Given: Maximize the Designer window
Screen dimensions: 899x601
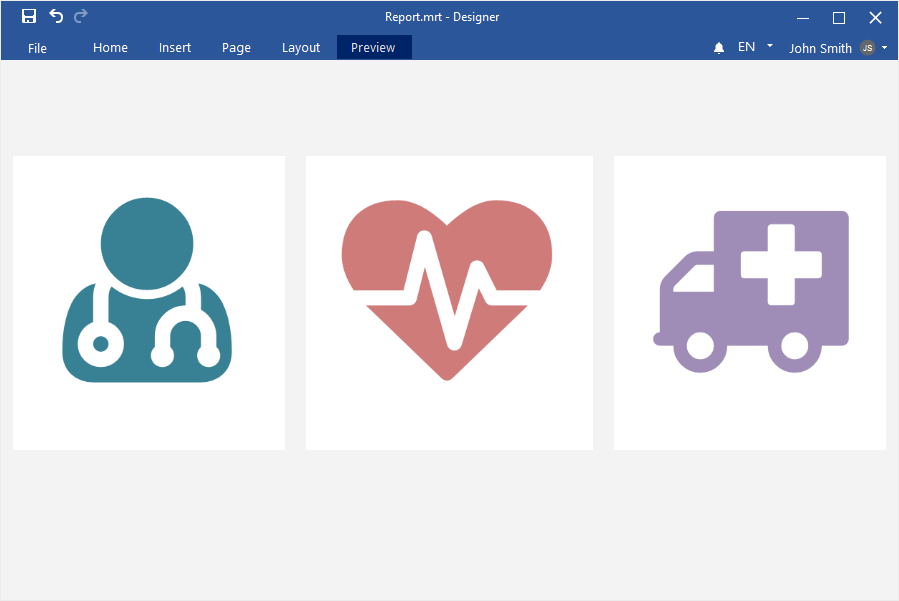Looking at the screenshot, I should point(839,17).
